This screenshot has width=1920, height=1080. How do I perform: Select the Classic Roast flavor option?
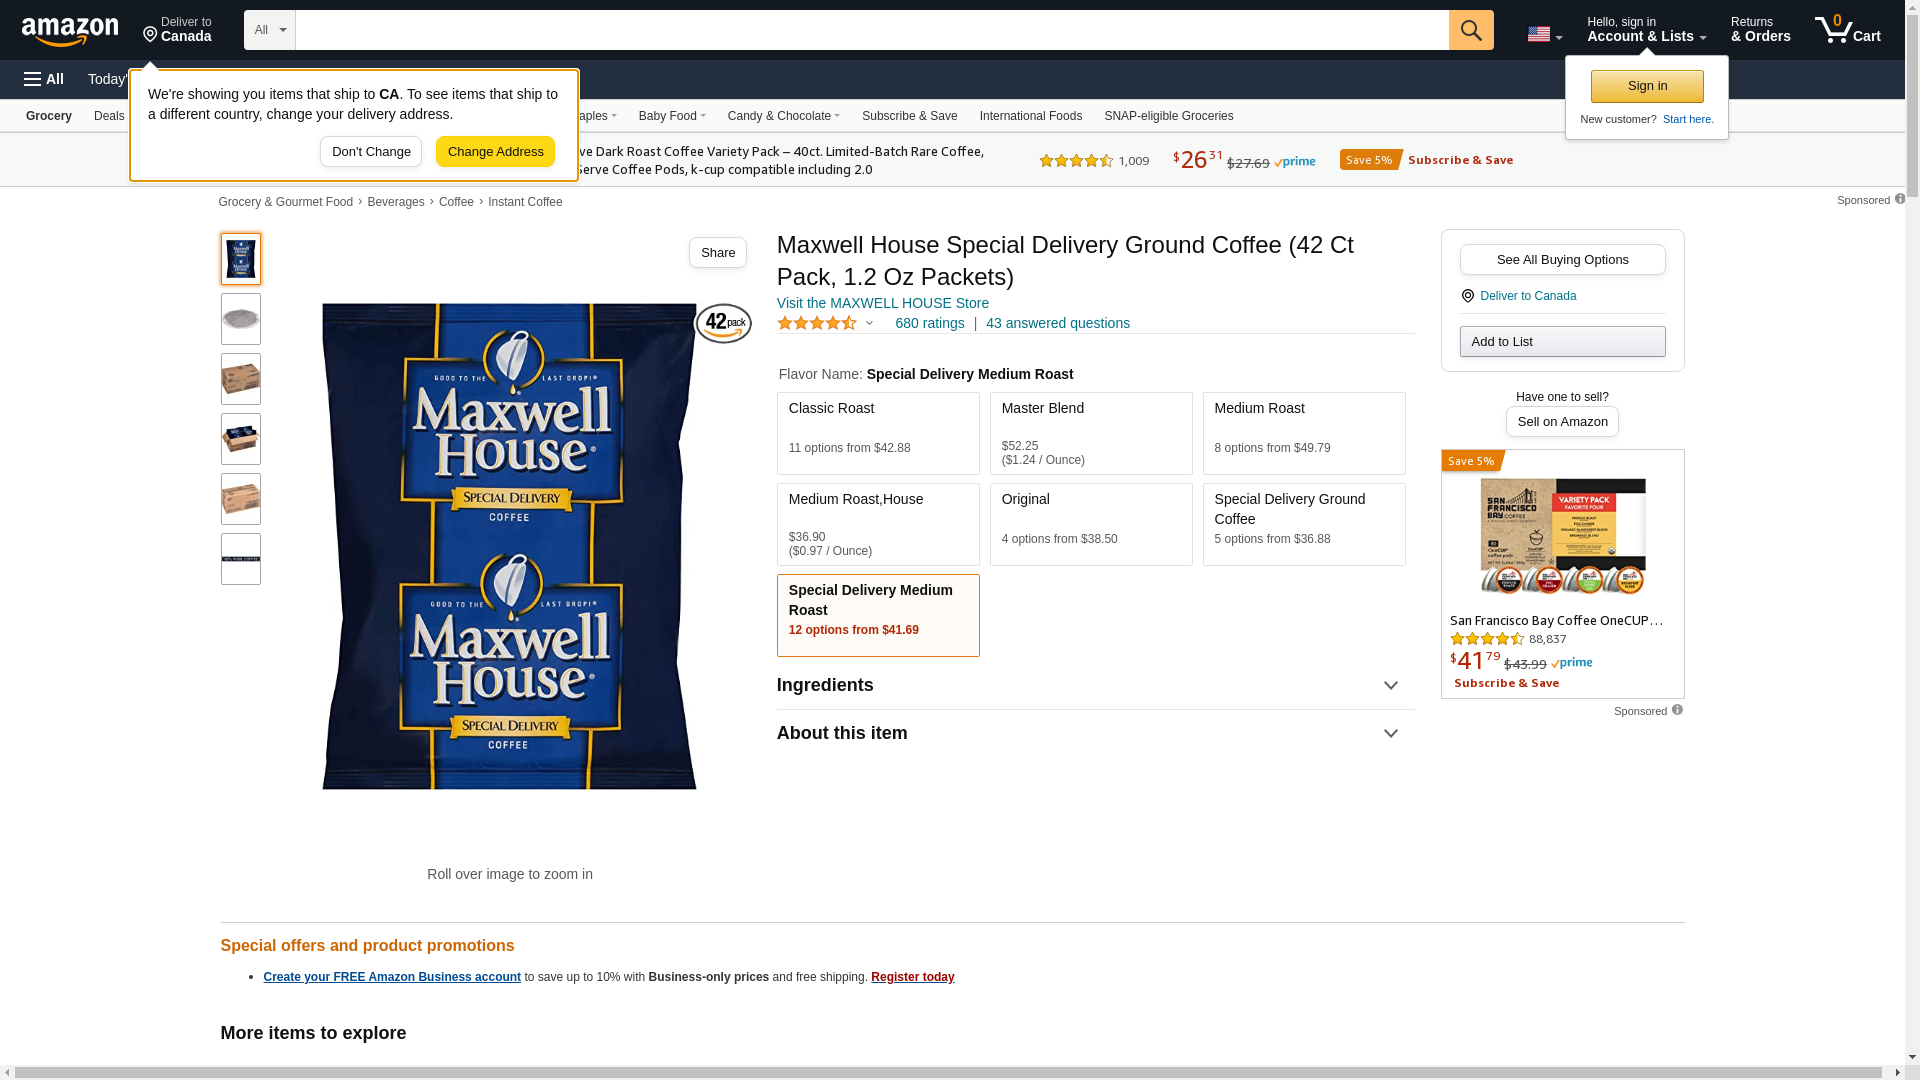tap(877, 433)
